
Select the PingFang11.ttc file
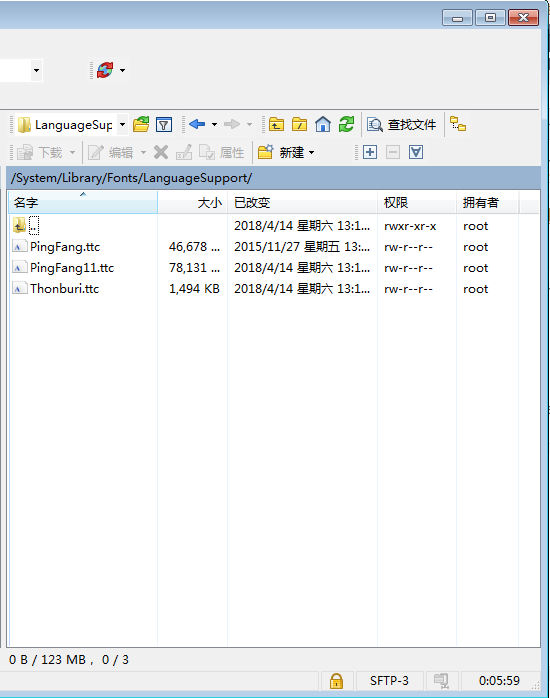72,268
